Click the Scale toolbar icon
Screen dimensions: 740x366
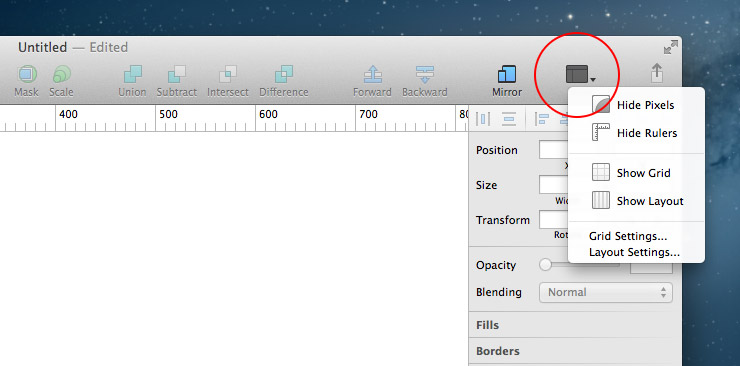coord(61,75)
